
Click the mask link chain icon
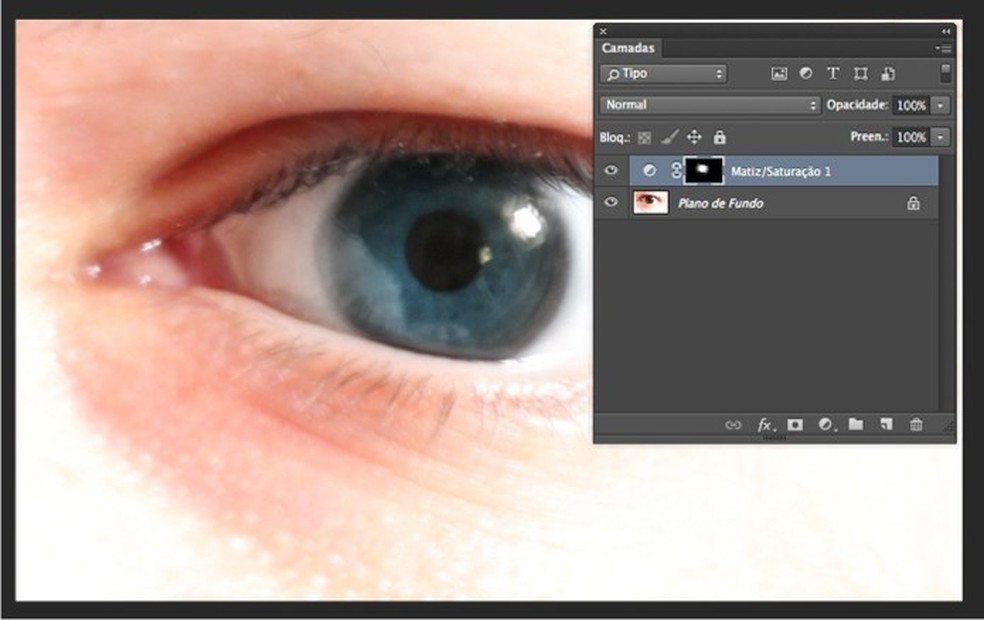(676, 171)
